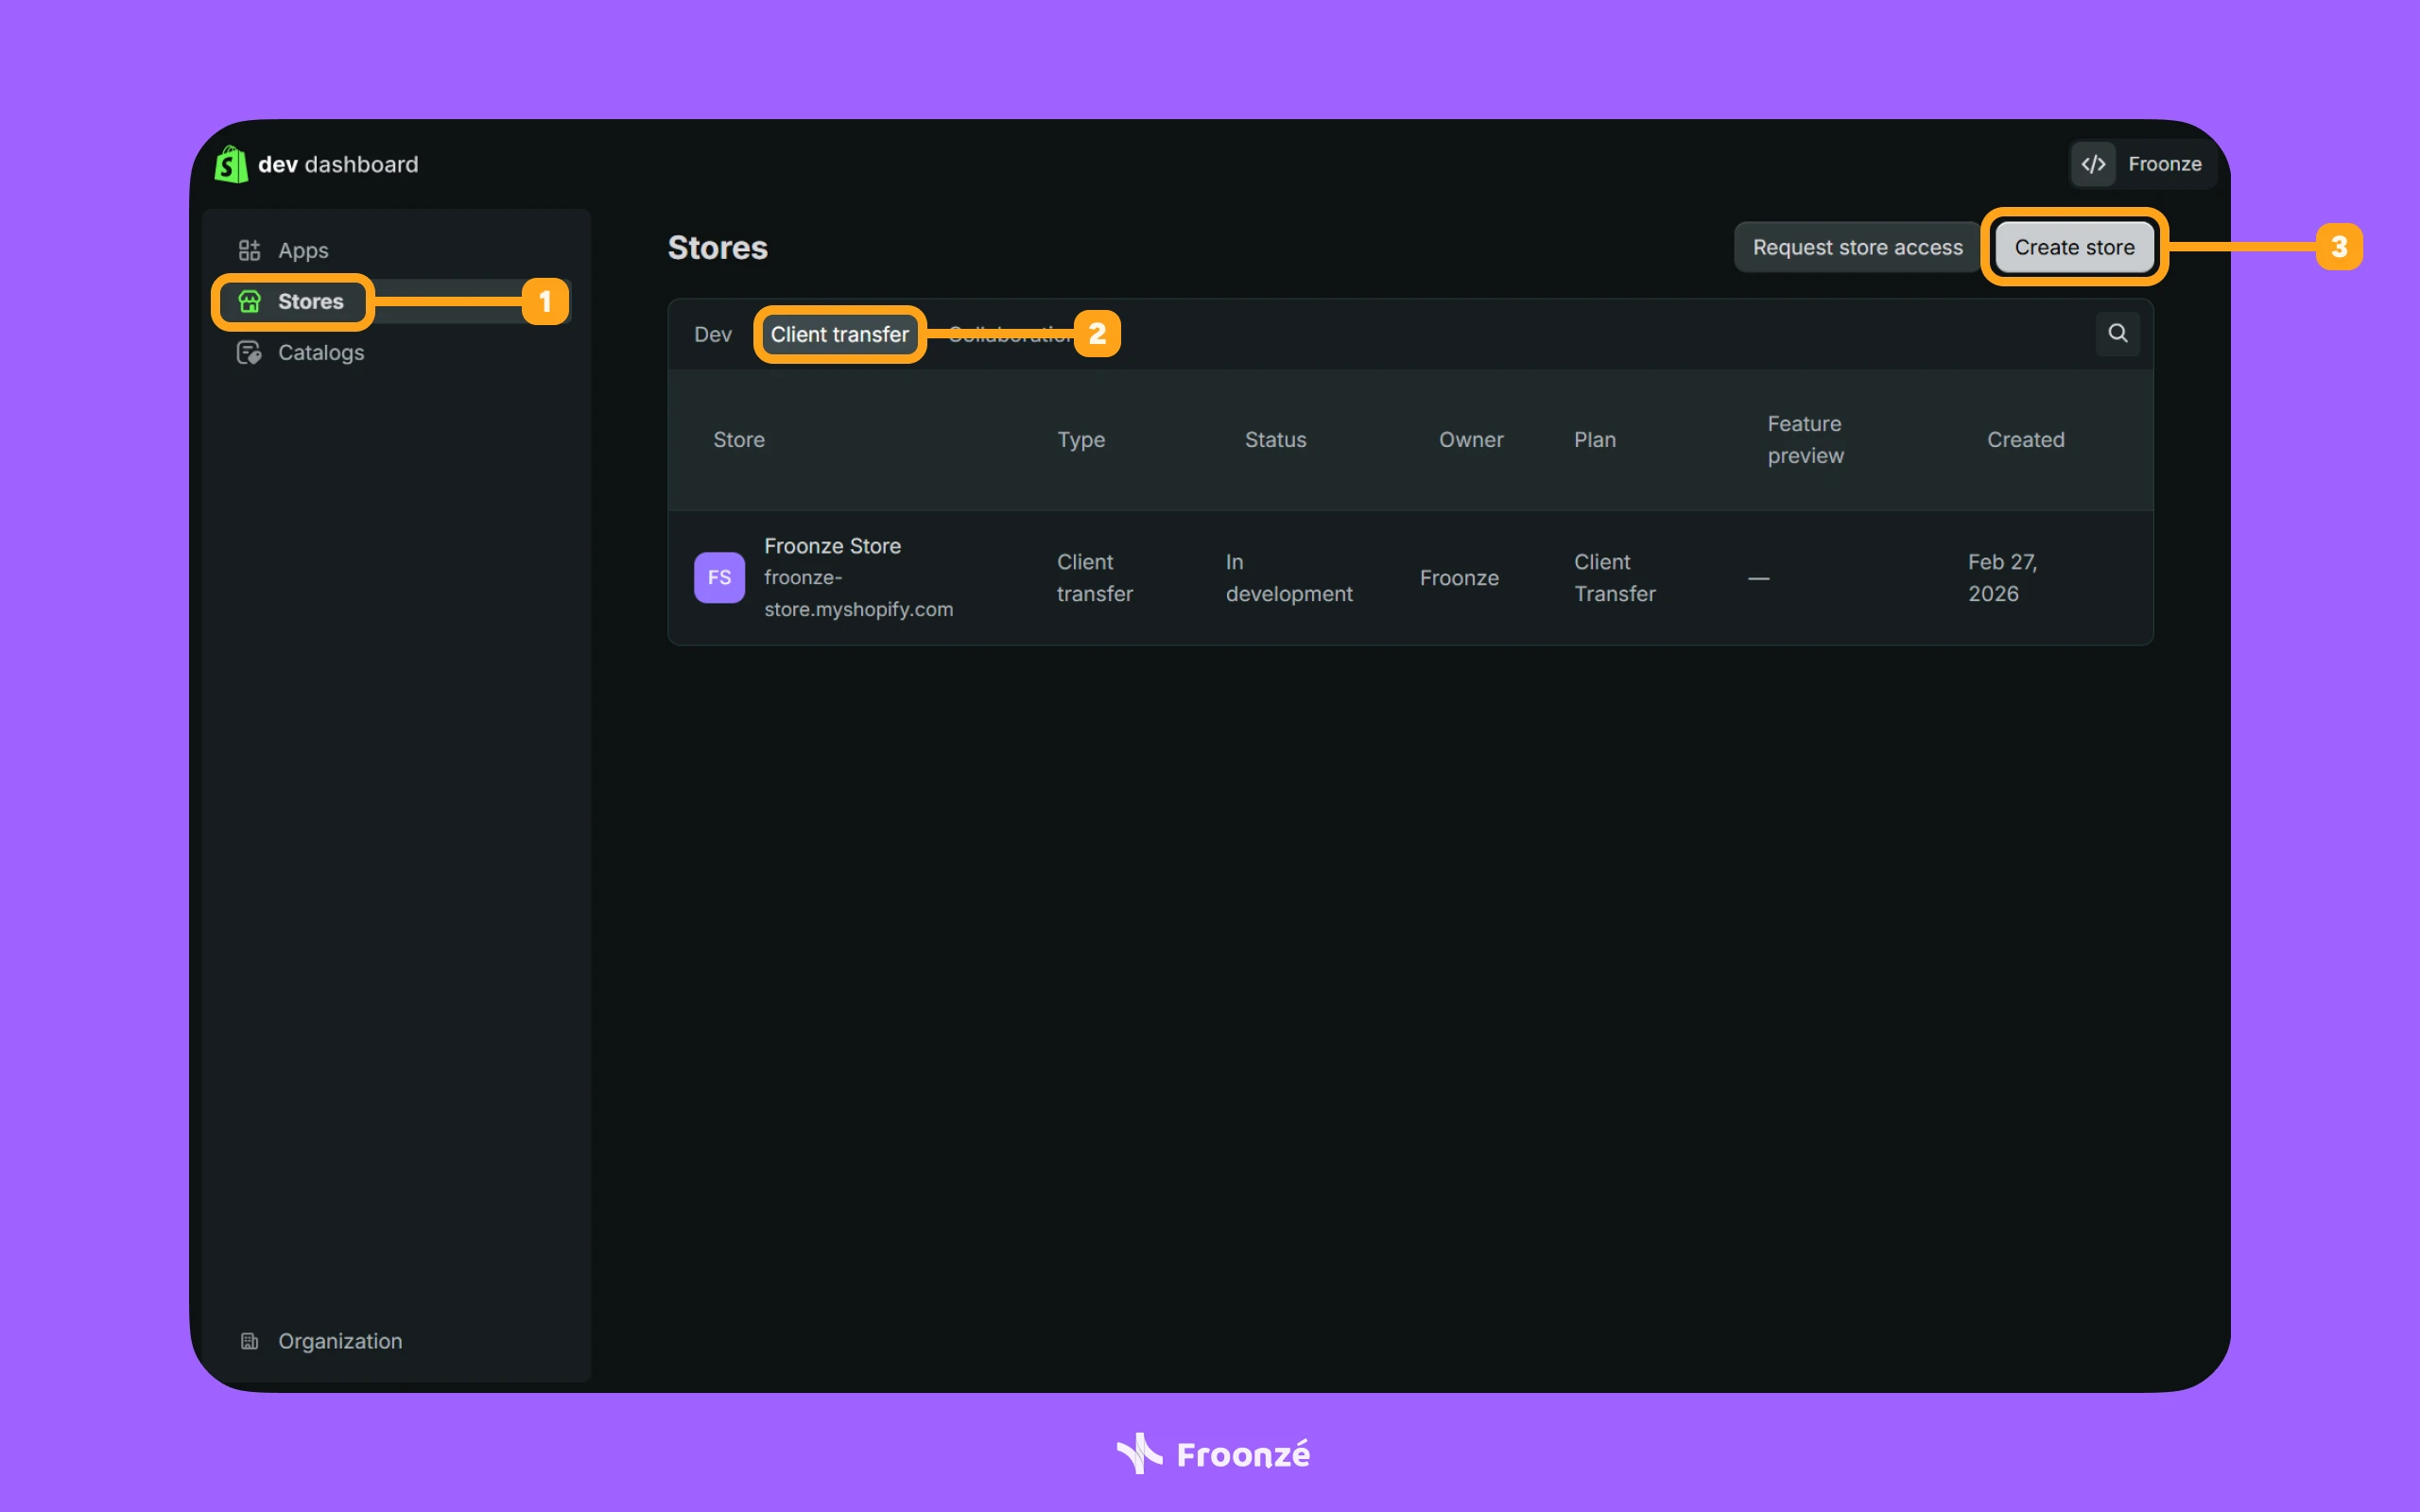Click the Shopify bag logo

click(x=231, y=164)
